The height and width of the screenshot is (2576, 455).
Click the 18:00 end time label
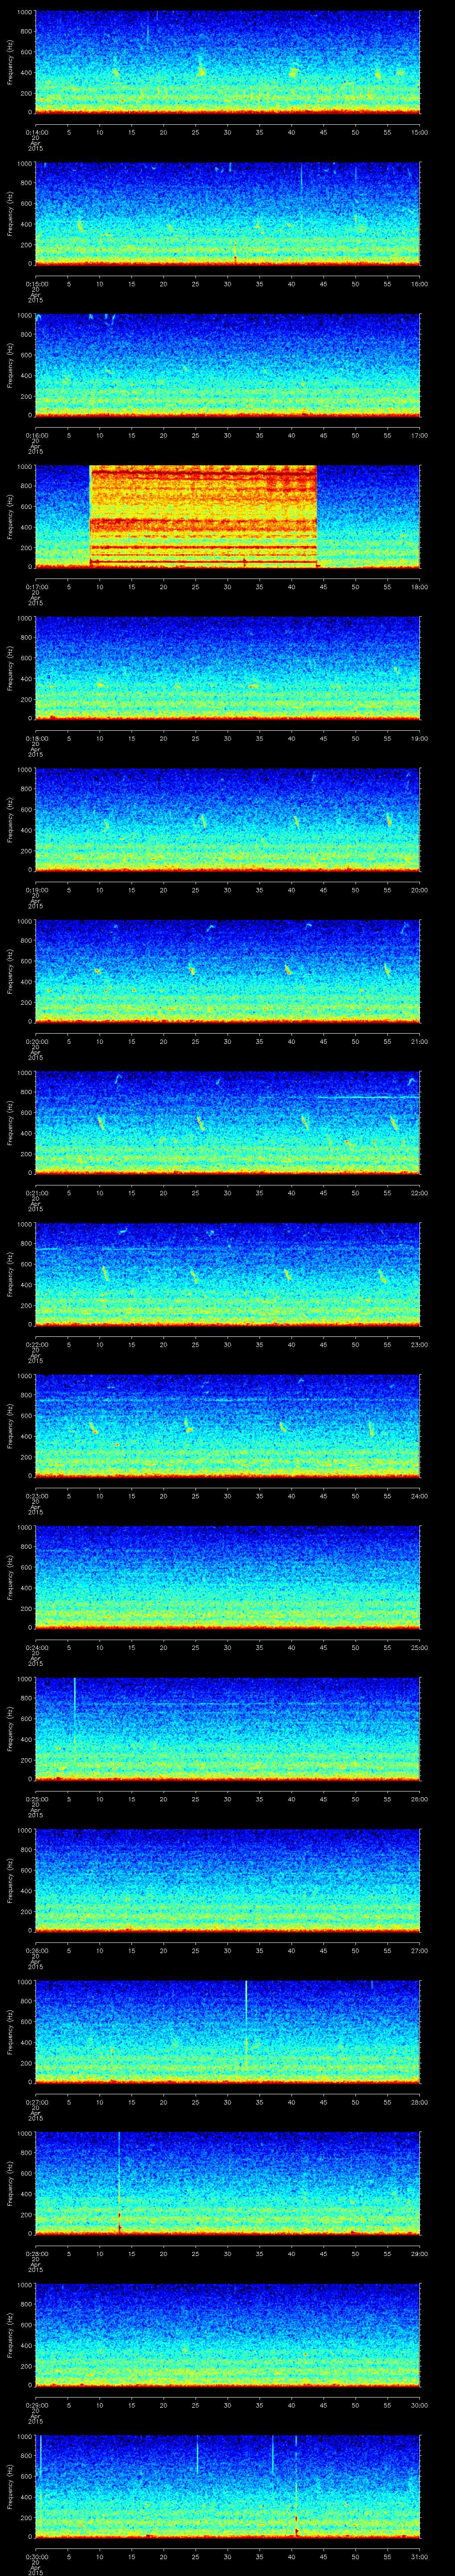click(419, 587)
